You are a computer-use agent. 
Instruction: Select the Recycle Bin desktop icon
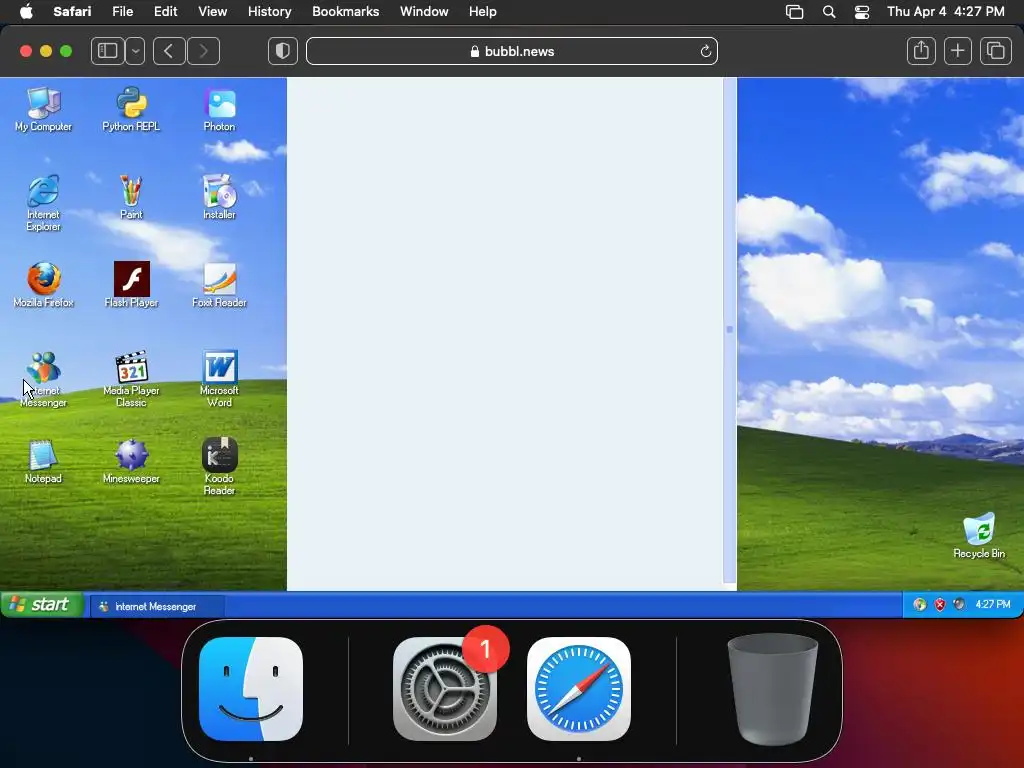(979, 536)
